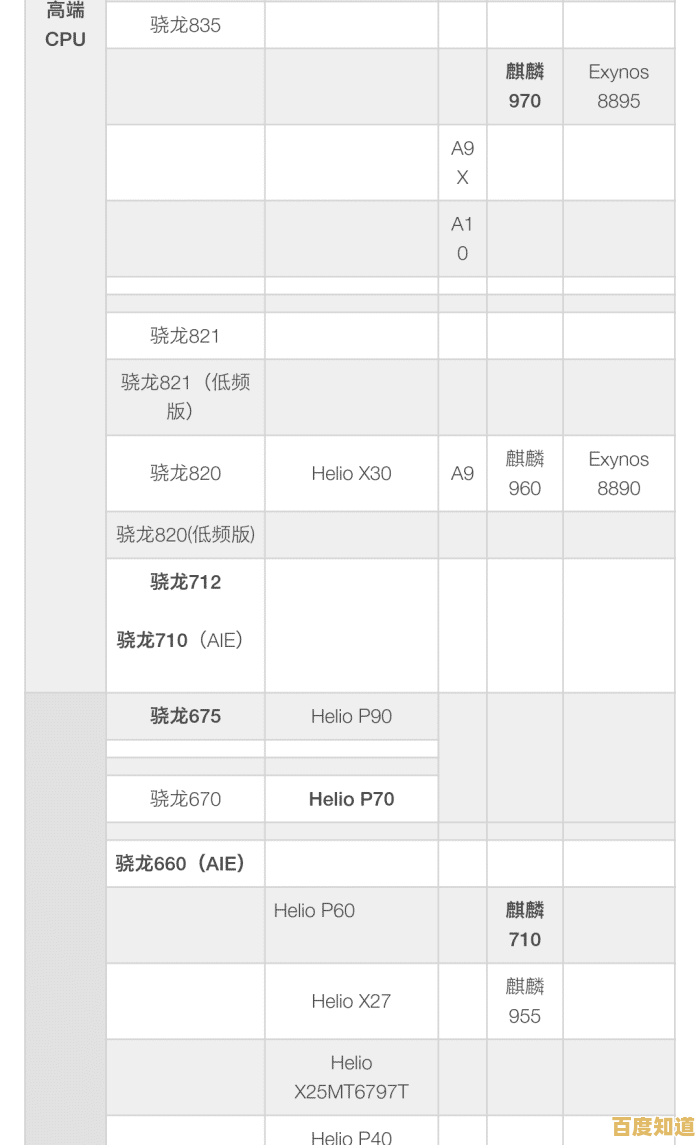
Task: Click the bold 骁龙712 text
Action: (x=185, y=582)
